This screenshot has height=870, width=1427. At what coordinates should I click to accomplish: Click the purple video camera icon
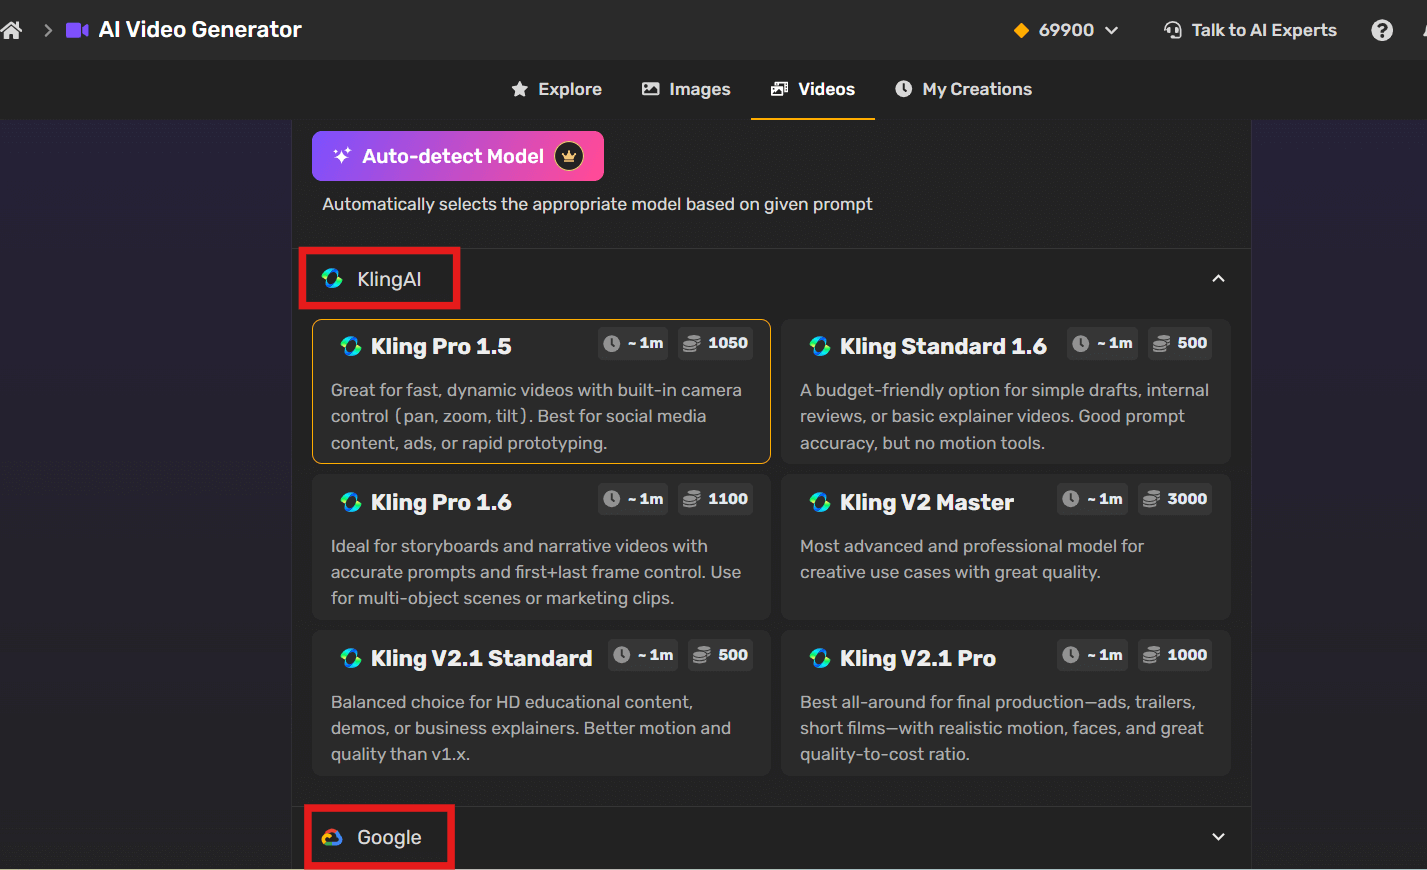coord(77,30)
